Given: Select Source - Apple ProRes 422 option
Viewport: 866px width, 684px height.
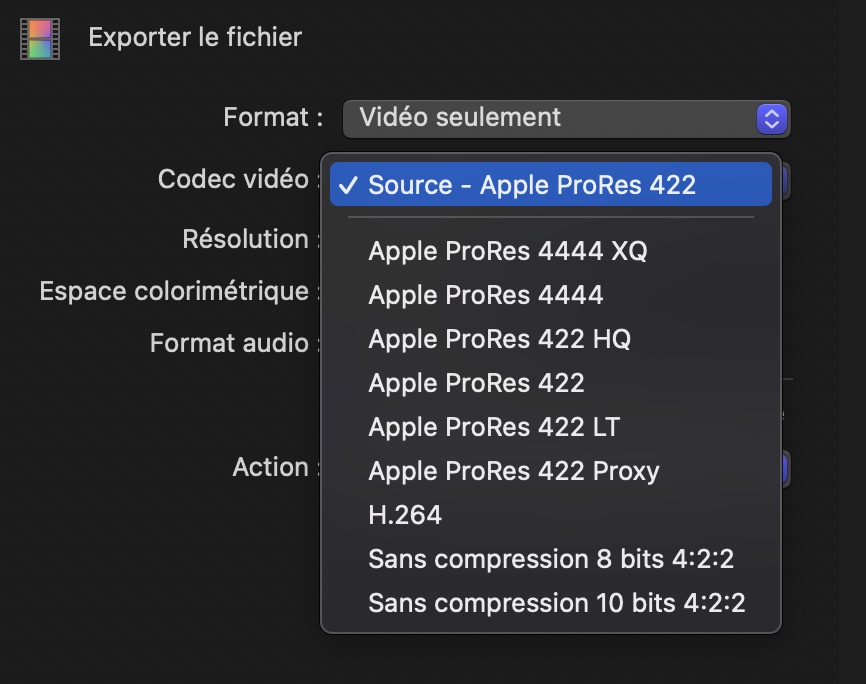Looking at the screenshot, I should coord(531,185).
